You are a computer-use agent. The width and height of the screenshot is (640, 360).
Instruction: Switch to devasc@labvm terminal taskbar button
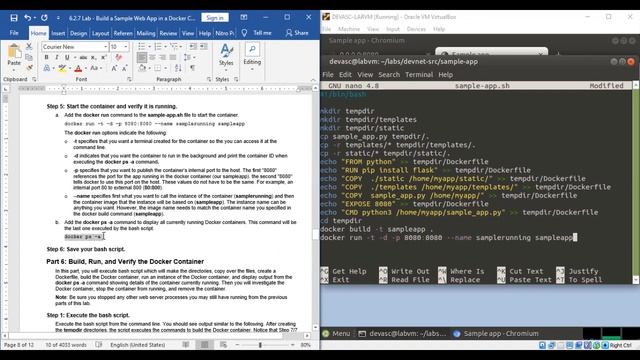tap(402, 333)
